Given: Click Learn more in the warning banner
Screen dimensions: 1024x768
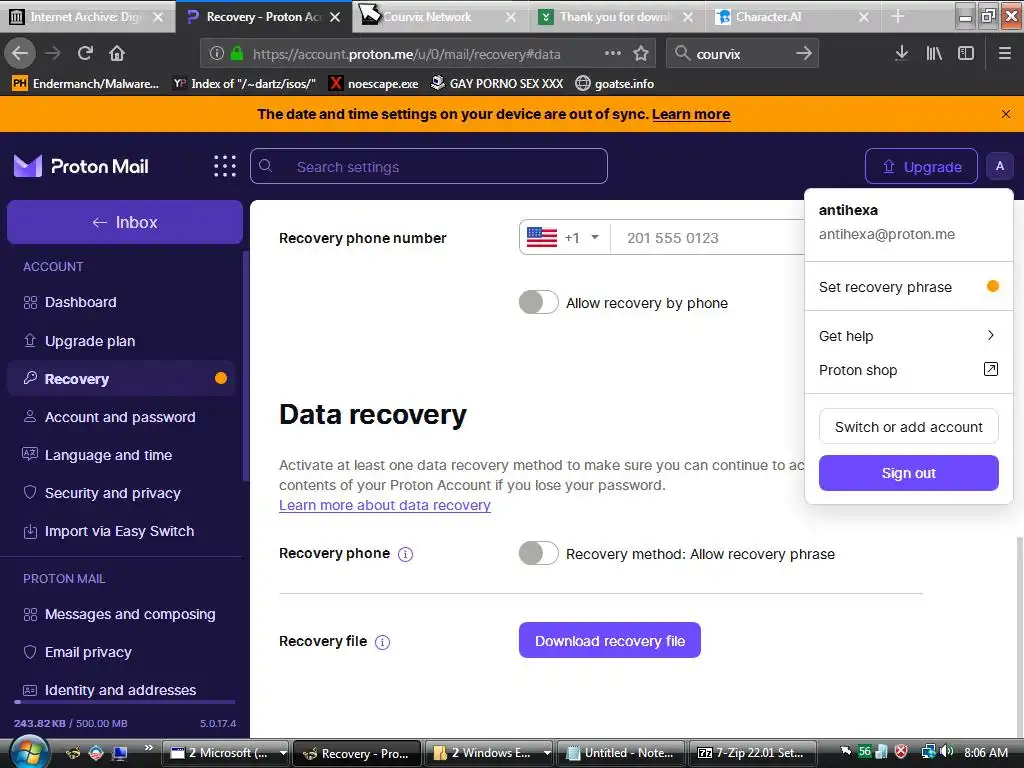Looking at the screenshot, I should [x=691, y=114].
